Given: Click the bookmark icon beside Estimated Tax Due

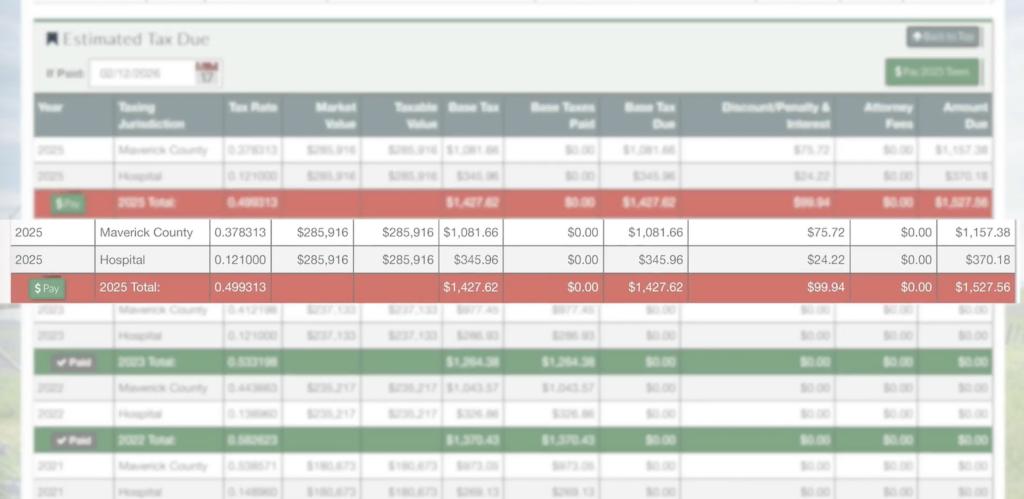Looking at the screenshot, I should [x=52, y=39].
